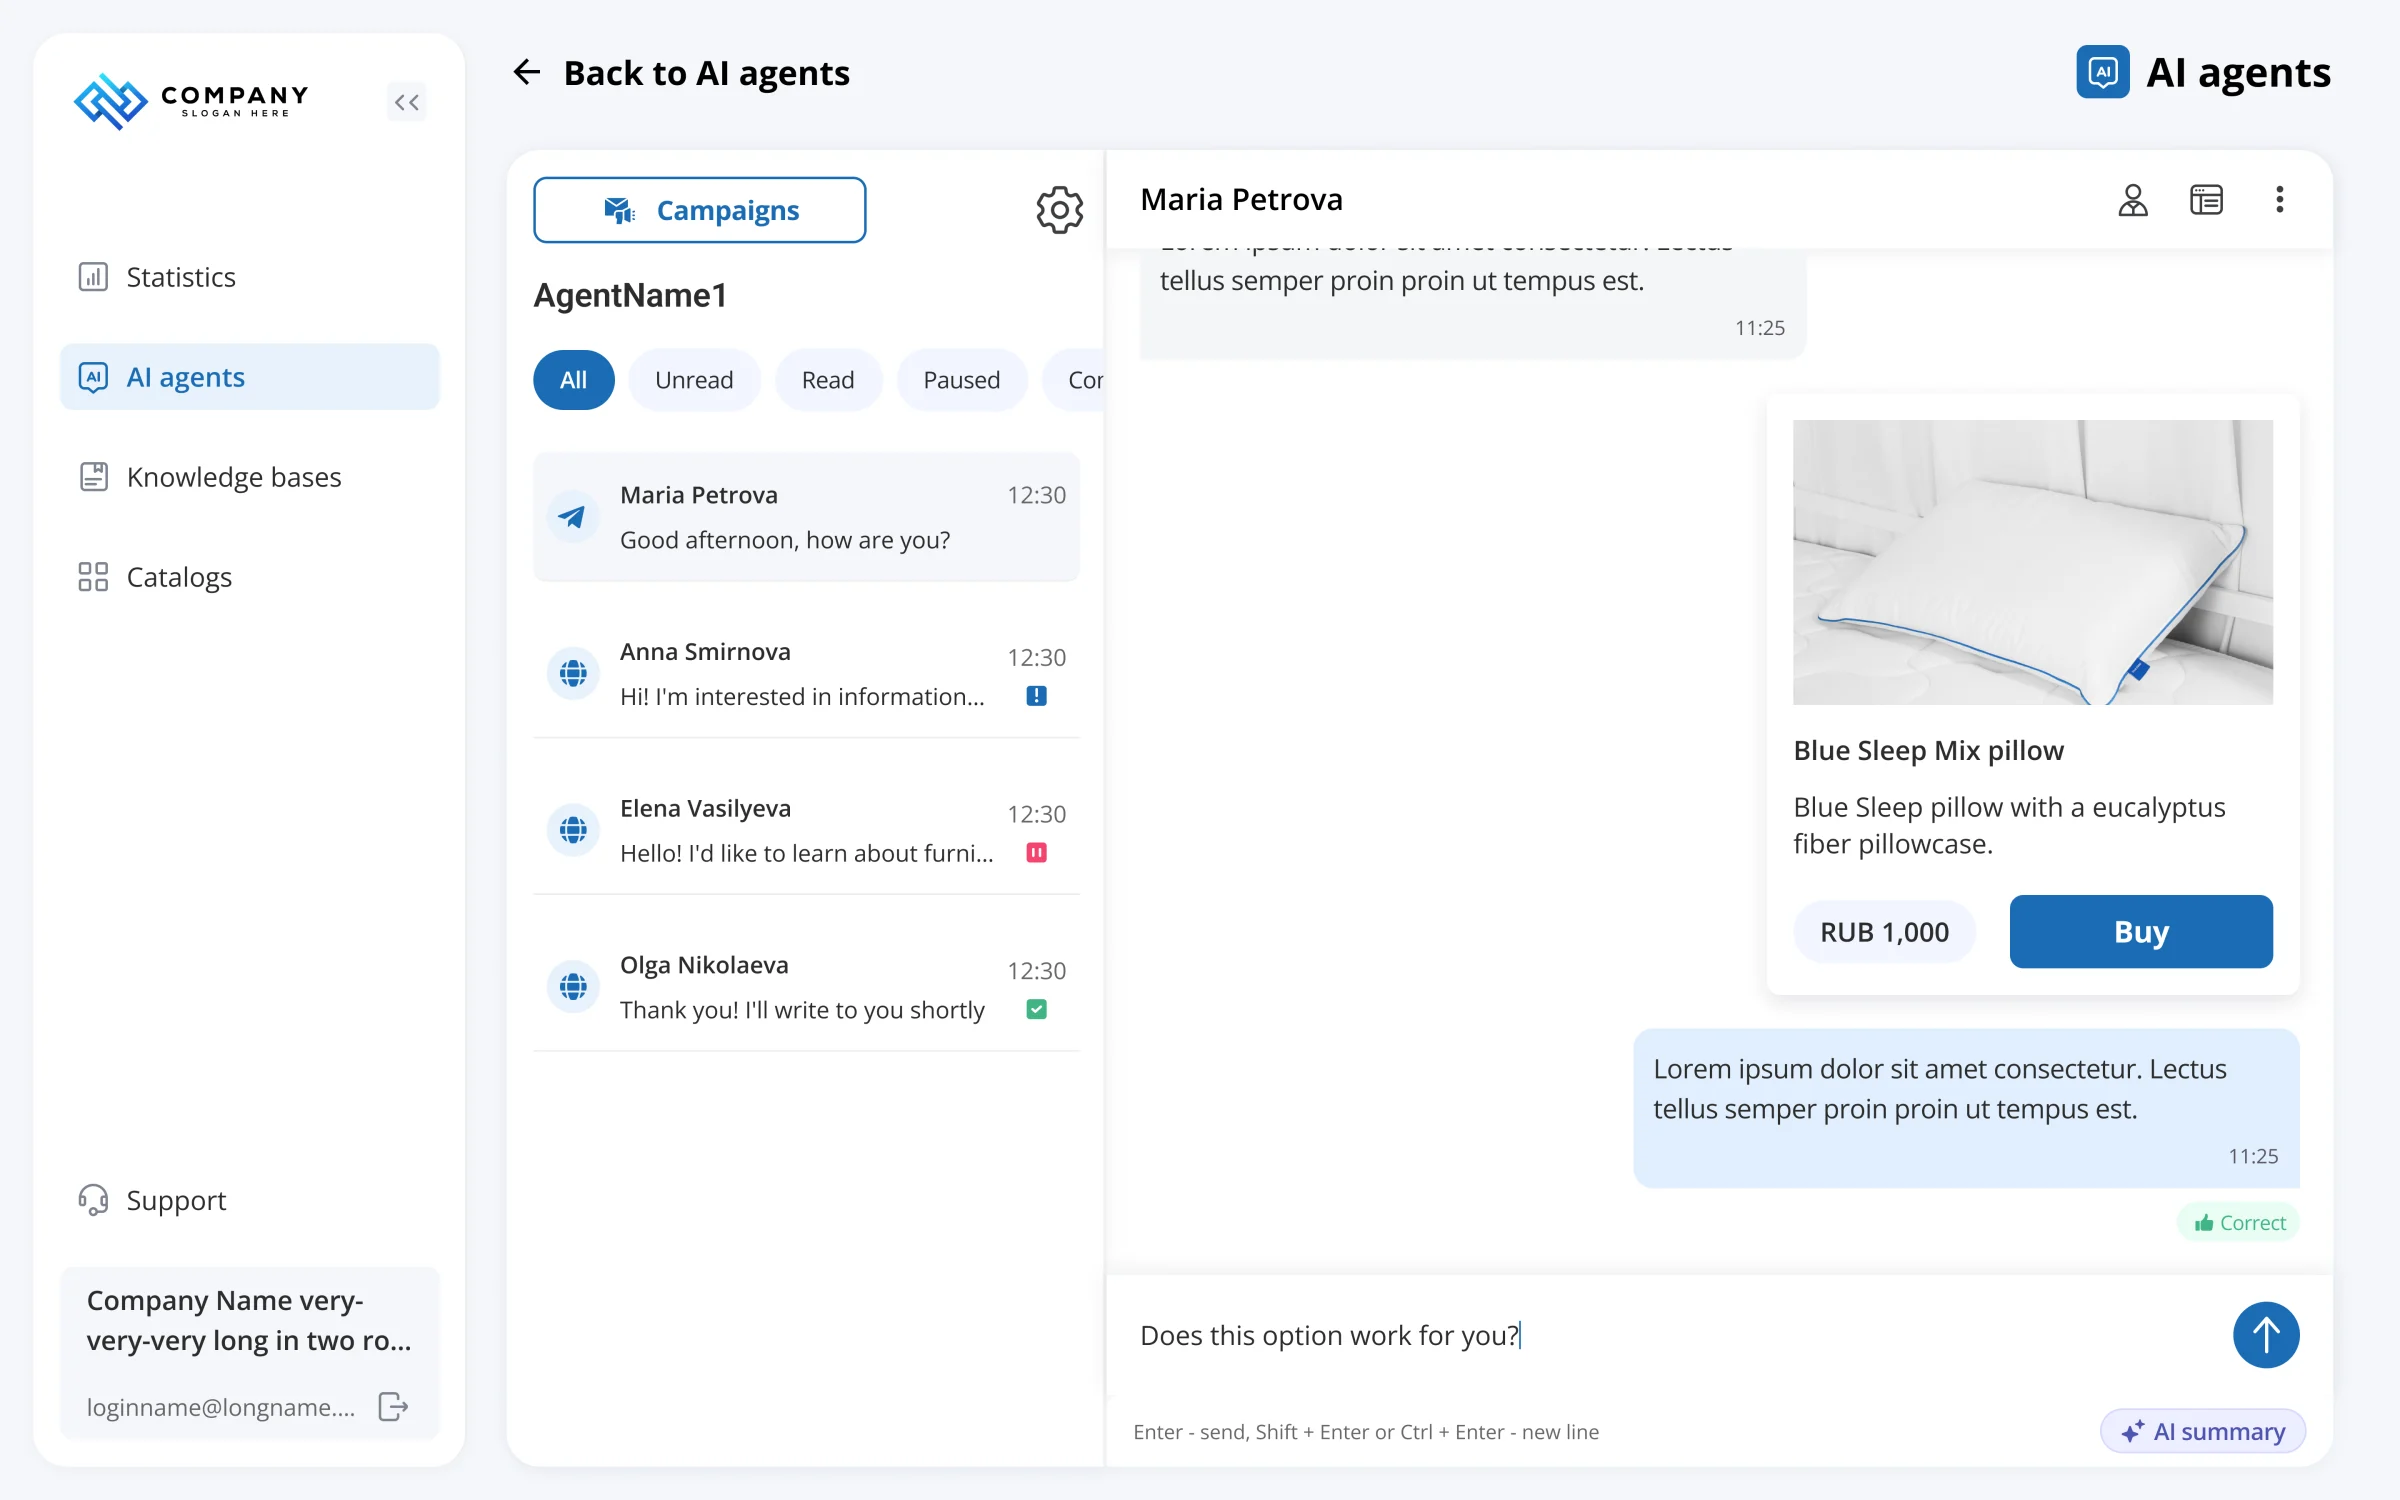Click the logout icon next to login name
Image resolution: width=2400 pixels, height=1500 pixels.
pos(393,1407)
